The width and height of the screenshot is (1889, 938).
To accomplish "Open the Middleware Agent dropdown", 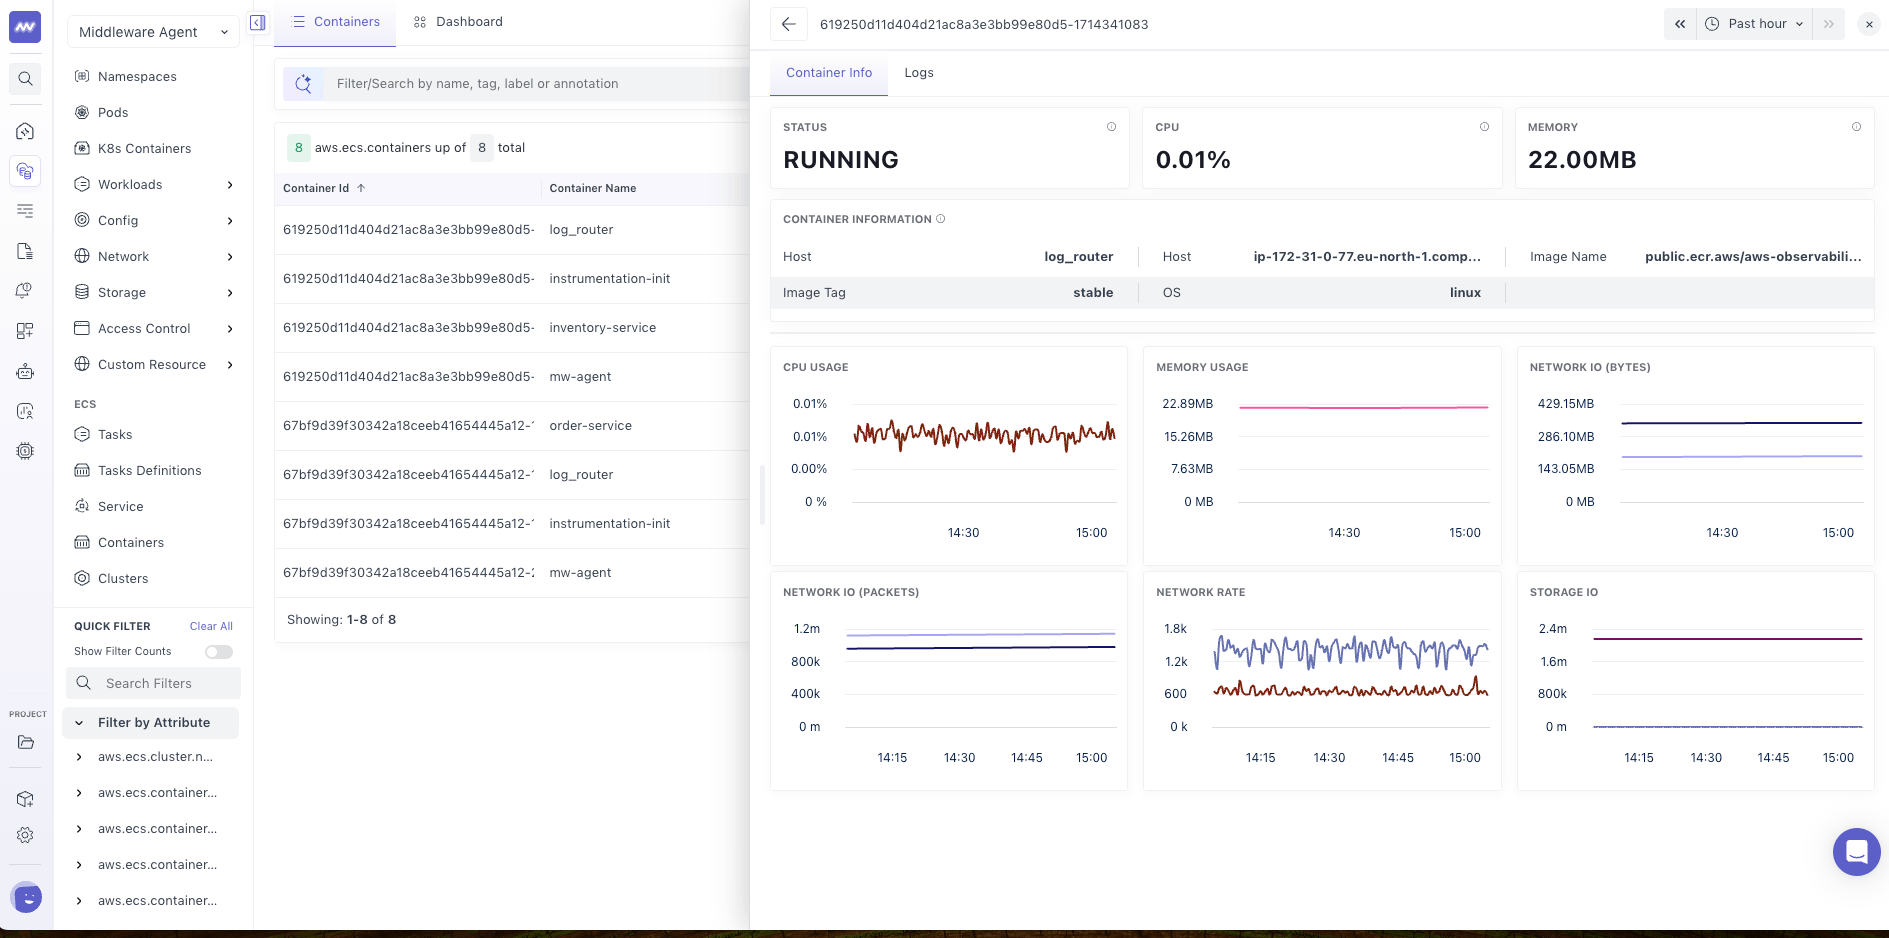I will pyautogui.click(x=153, y=32).
